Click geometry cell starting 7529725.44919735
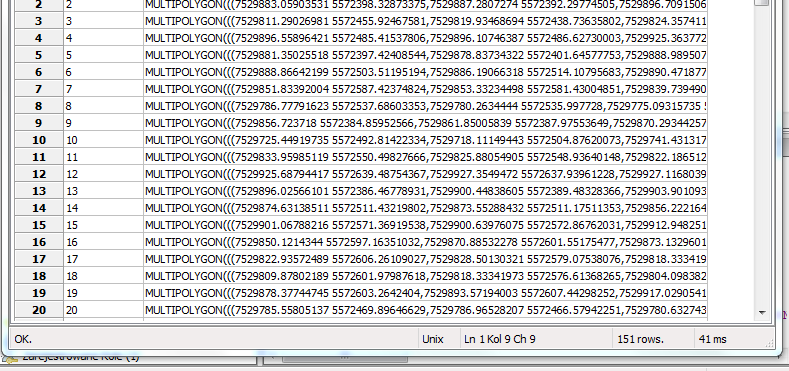789x371 pixels. (426, 140)
